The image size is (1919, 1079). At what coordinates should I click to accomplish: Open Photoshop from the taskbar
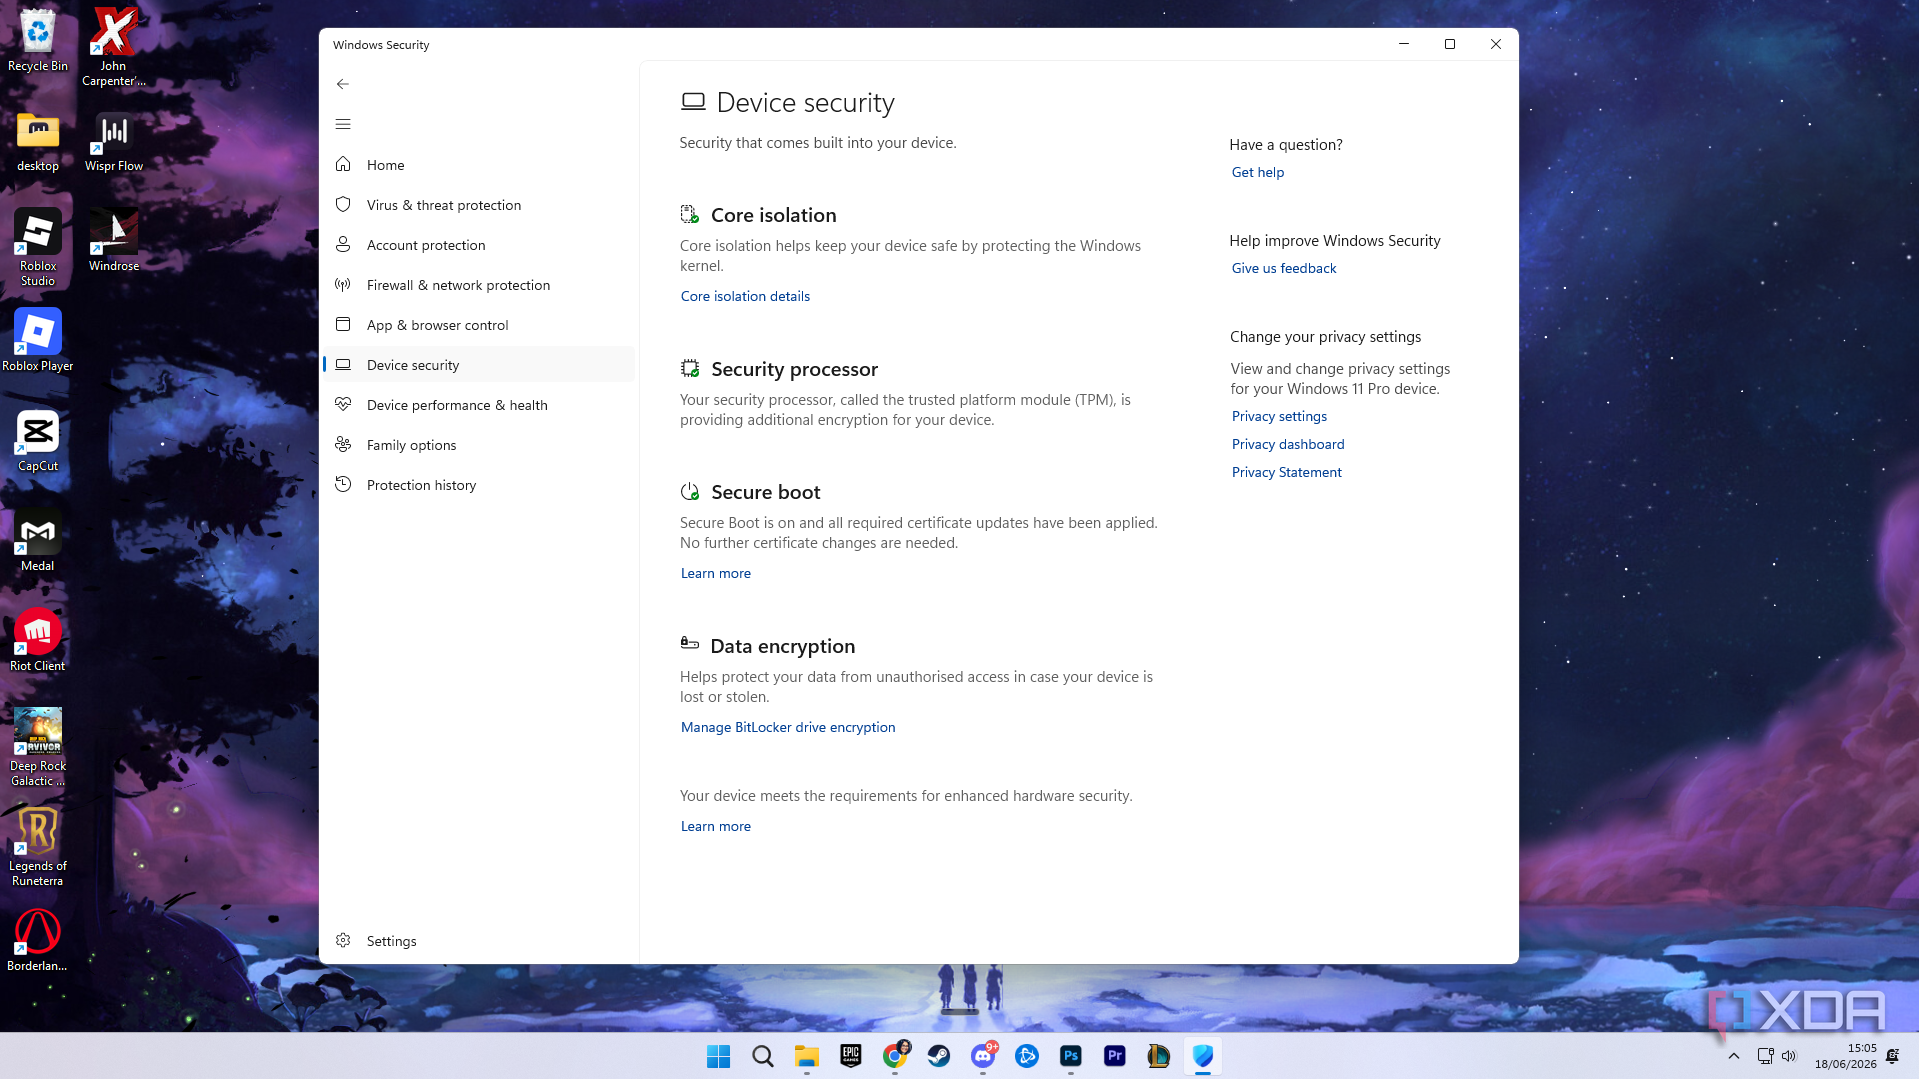[1070, 1056]
